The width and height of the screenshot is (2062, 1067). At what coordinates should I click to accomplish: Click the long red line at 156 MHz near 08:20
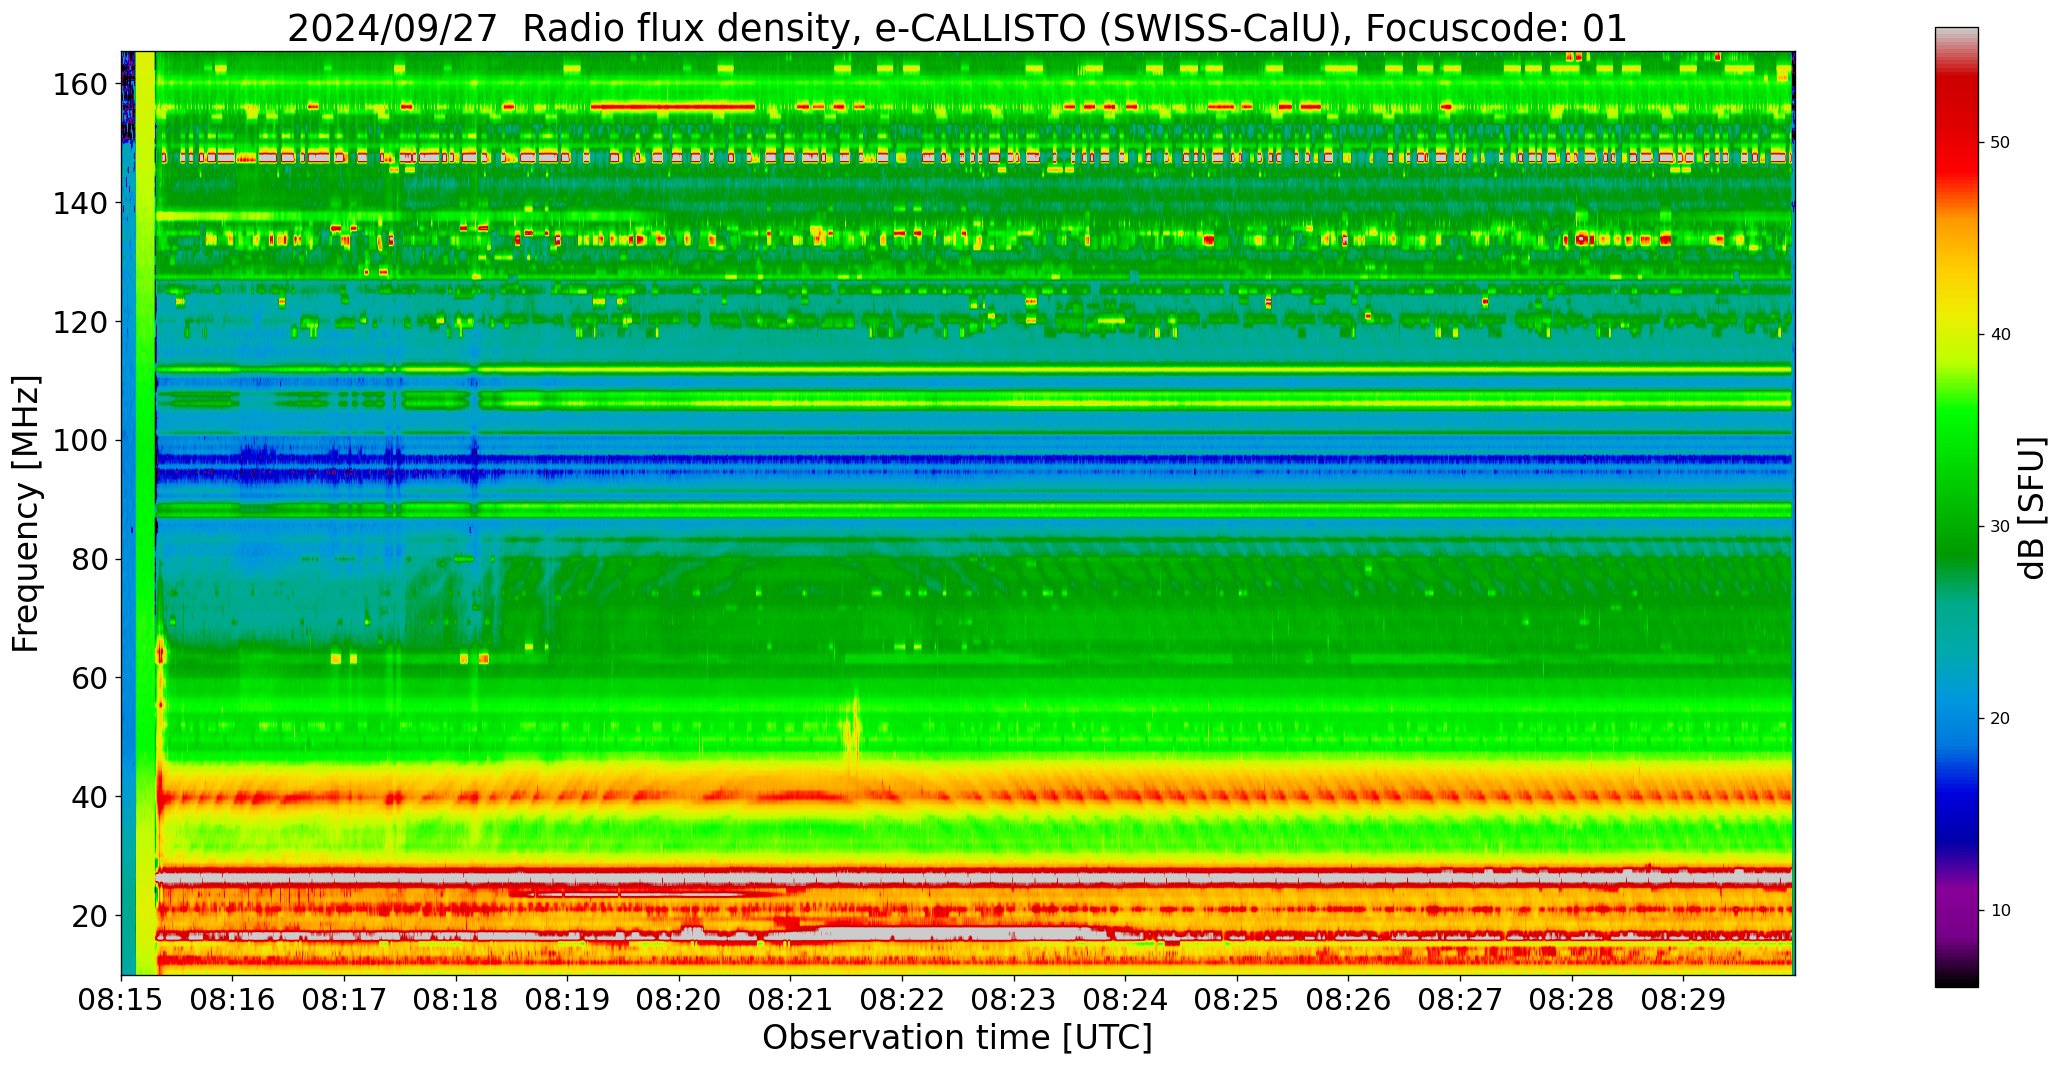coord(672,106)
